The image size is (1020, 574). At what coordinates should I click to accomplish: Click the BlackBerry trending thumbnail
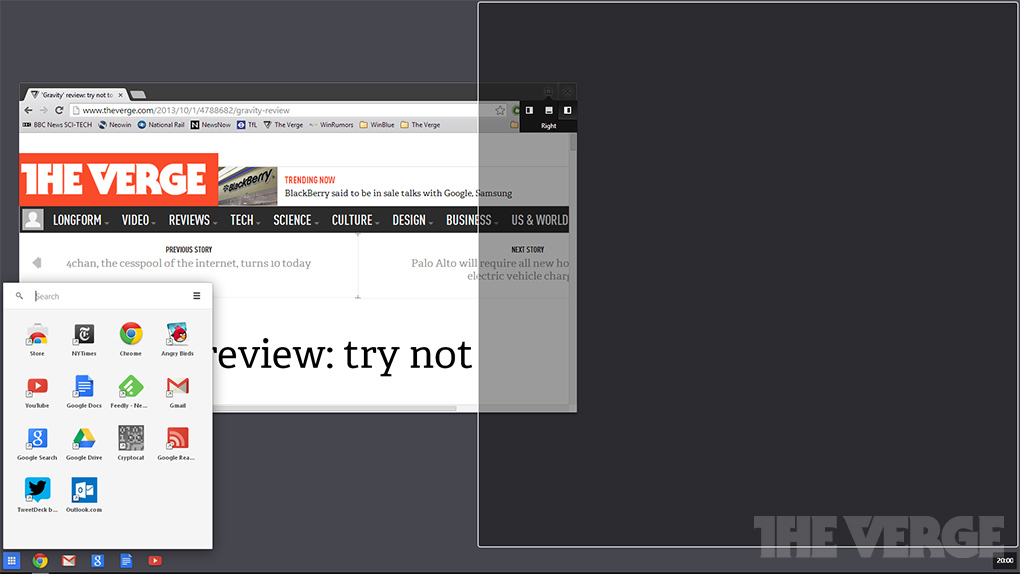pos(248,185)
